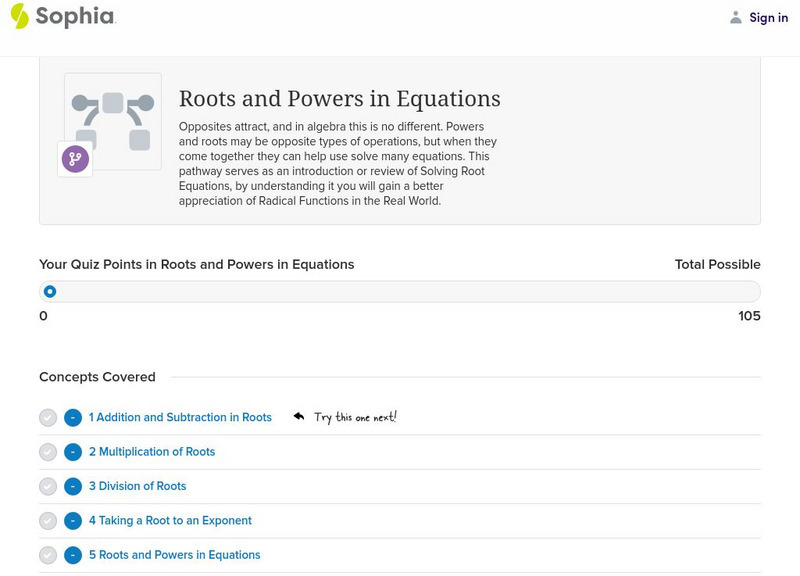Screen dimensions: 800x576
Task: Toggle the blue minus indicator for 'Roots and Powers in Equations'
Action: pyautogui.click(x=70, y=554)
